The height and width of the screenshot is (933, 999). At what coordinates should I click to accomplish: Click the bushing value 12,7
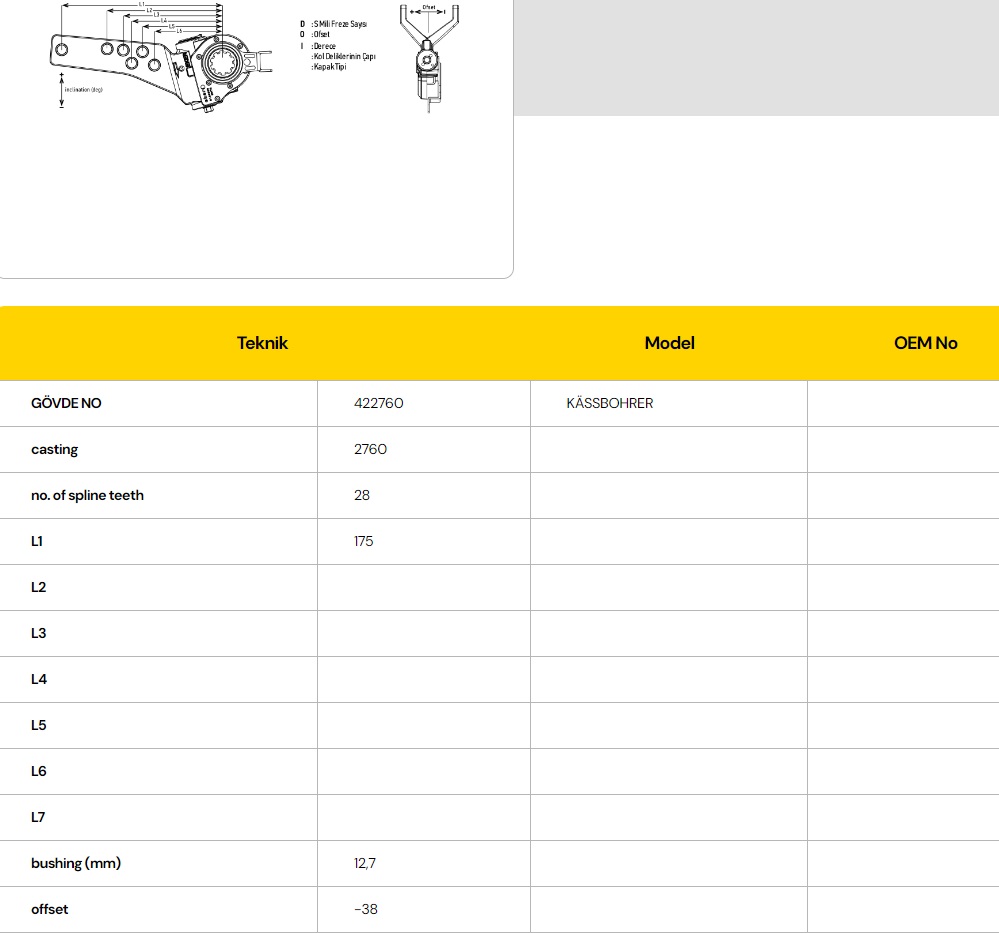[x=365, y=863]
